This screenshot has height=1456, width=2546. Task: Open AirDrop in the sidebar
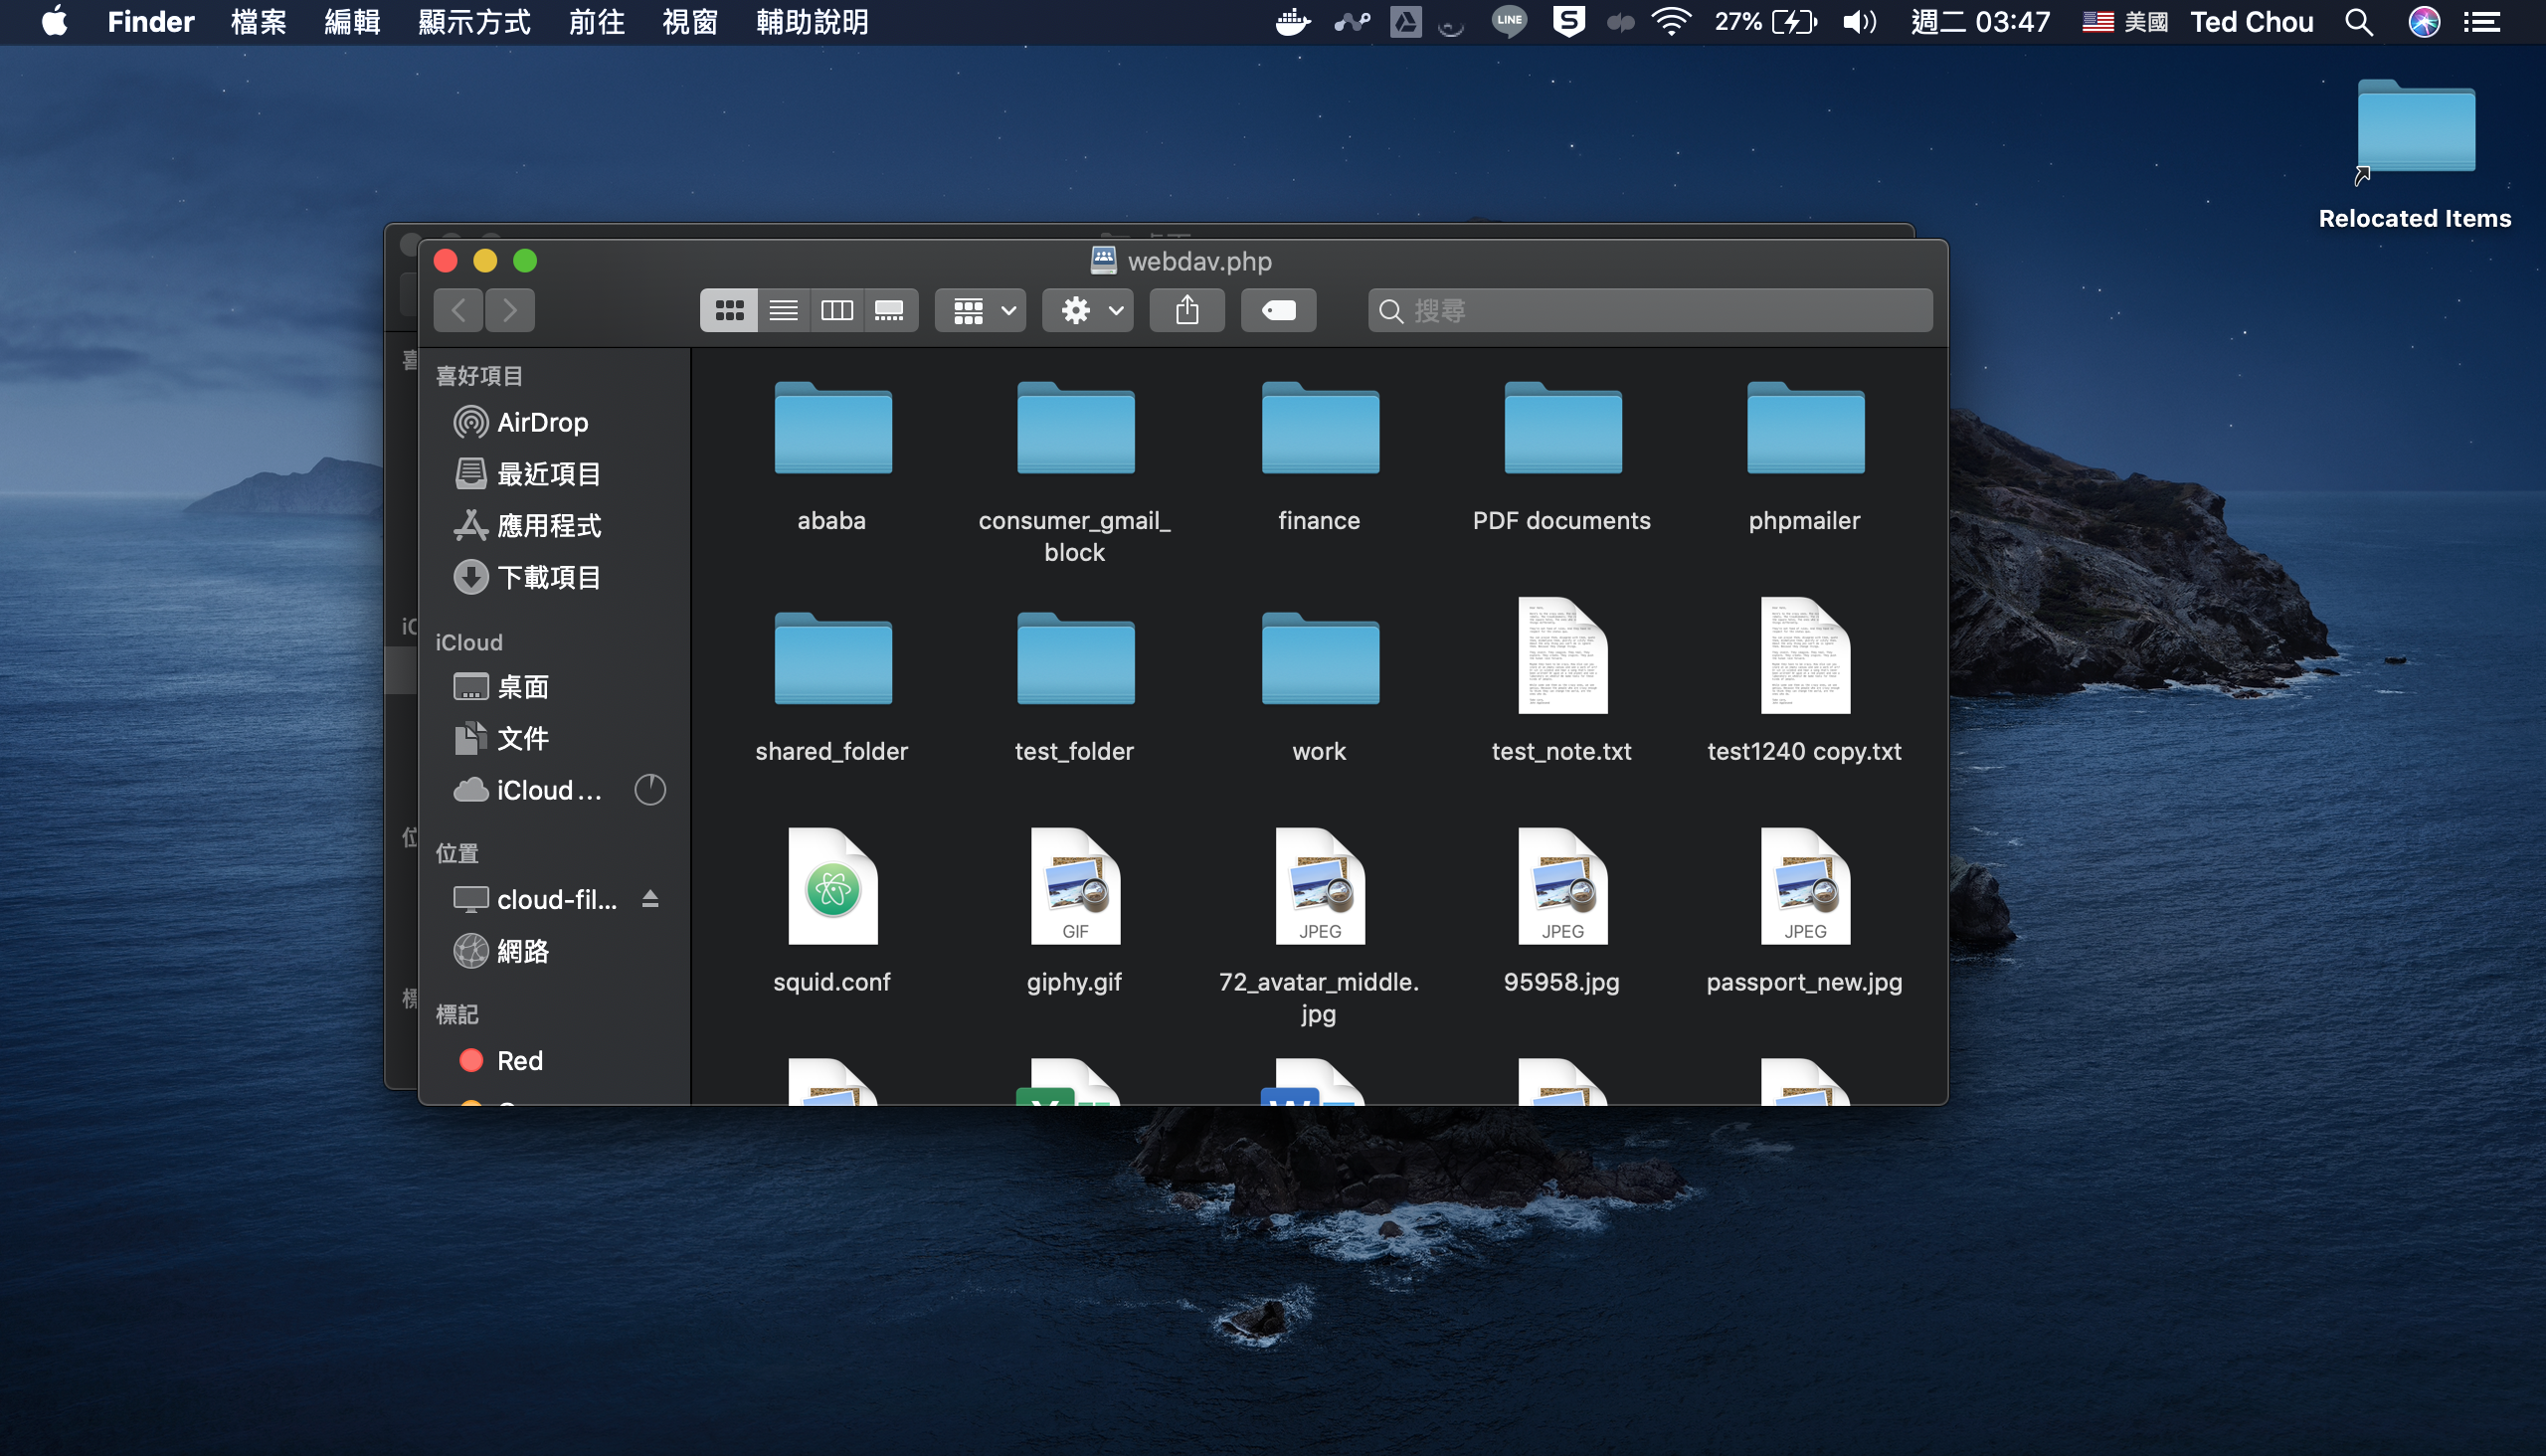click(x=541, y=422)
